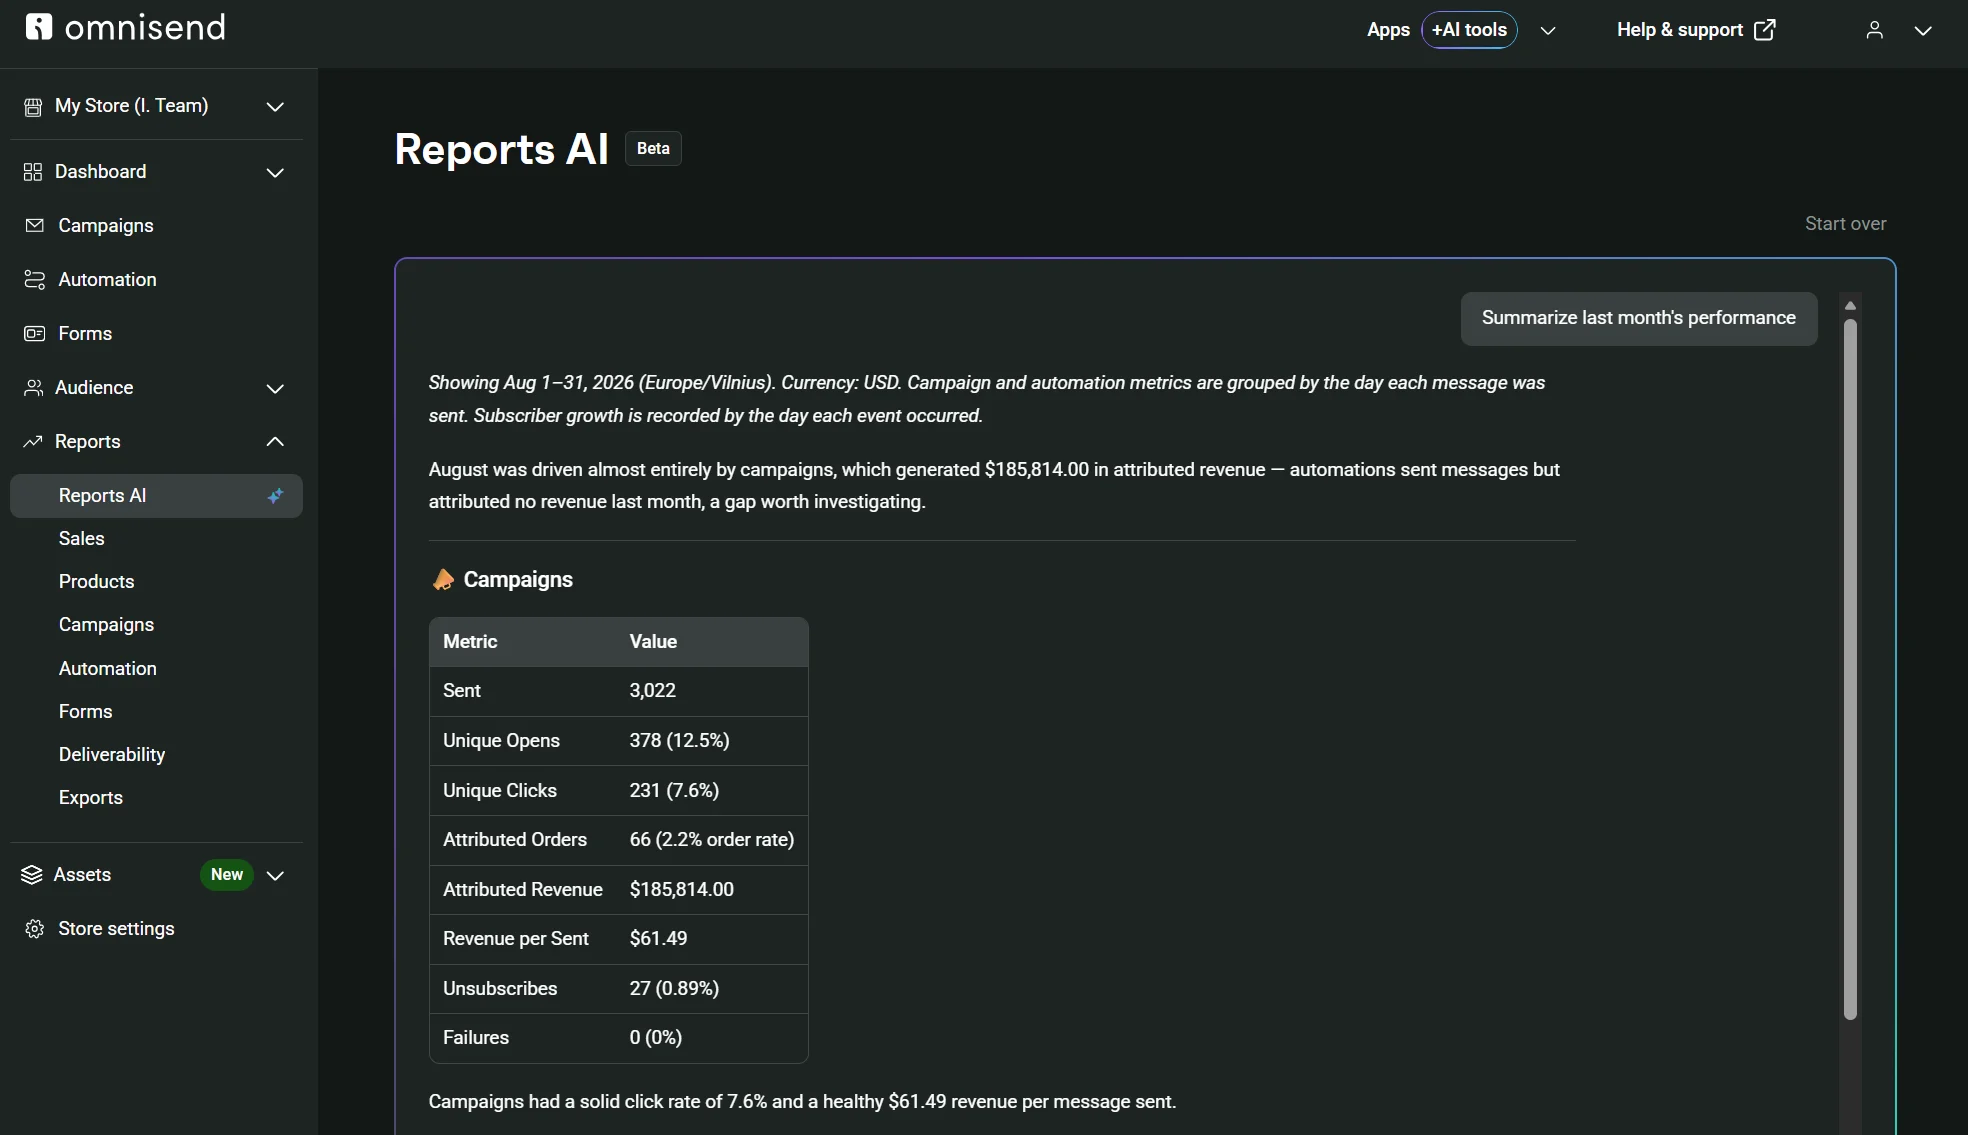Click the Unique Opens value 378 (12.5%)
The width and height of the screenshot is (1968, 1135).
pos(679,741)
